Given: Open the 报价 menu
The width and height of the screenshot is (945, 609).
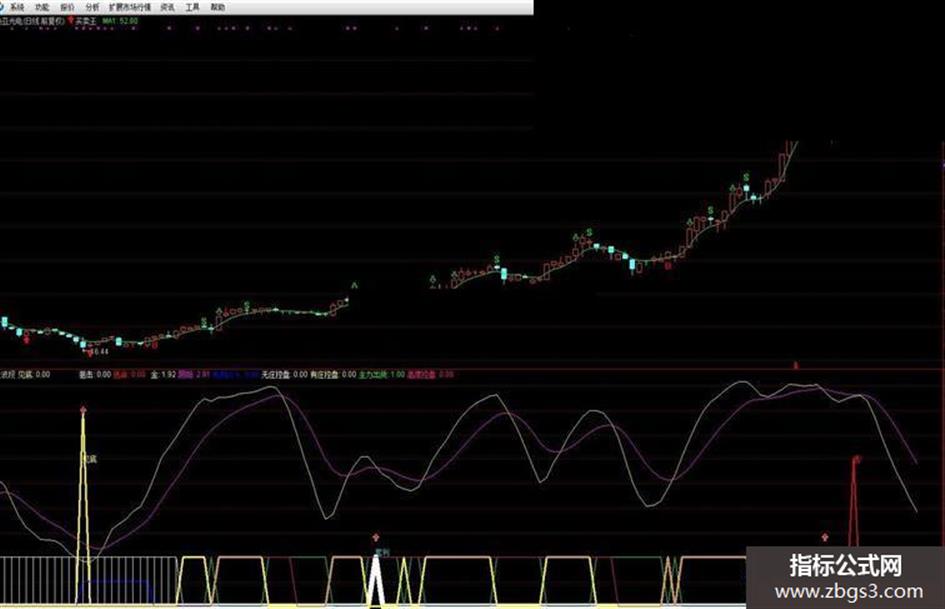Looking at the screenshot, I should tap(68, 7).
